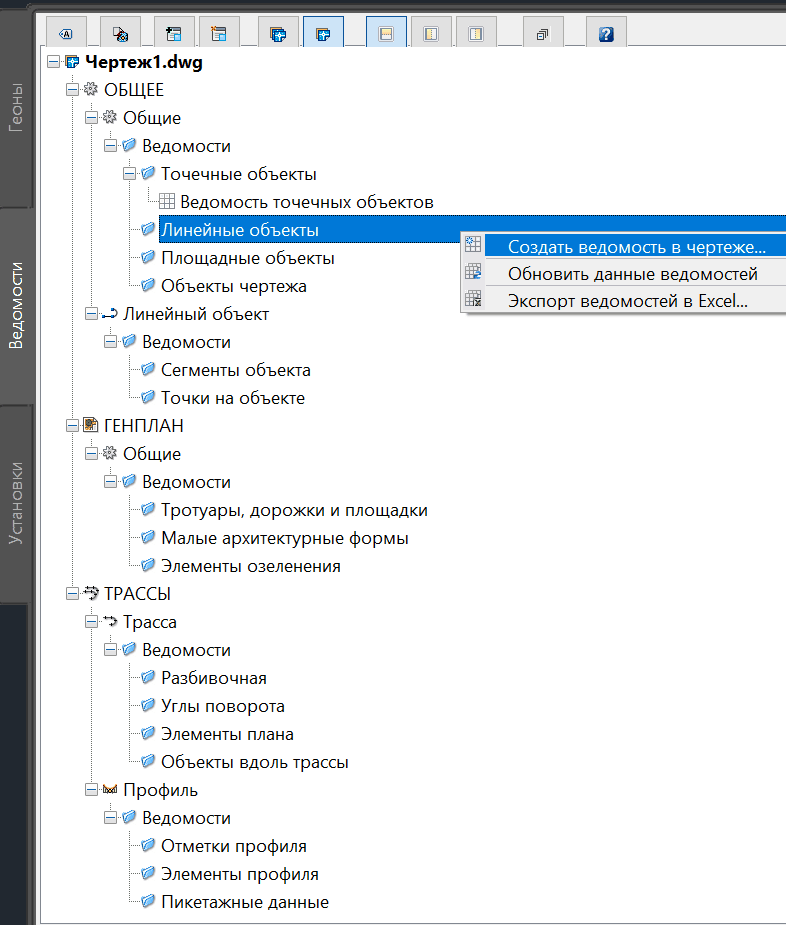Viewport: 786px width, 925px height.
Task: Select Обновить данные ведомостей from context menu
Action: click(632, 273)
